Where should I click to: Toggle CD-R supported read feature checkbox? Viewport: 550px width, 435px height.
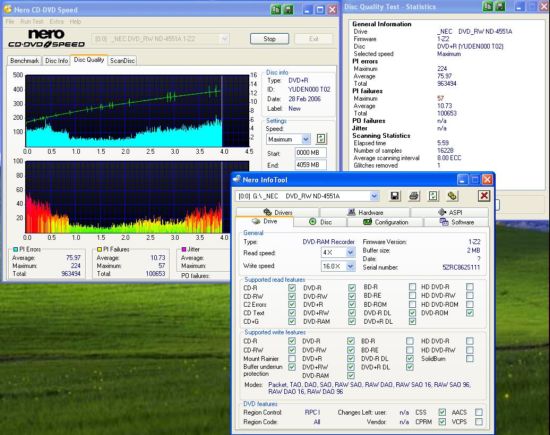(x=292, y=288)
